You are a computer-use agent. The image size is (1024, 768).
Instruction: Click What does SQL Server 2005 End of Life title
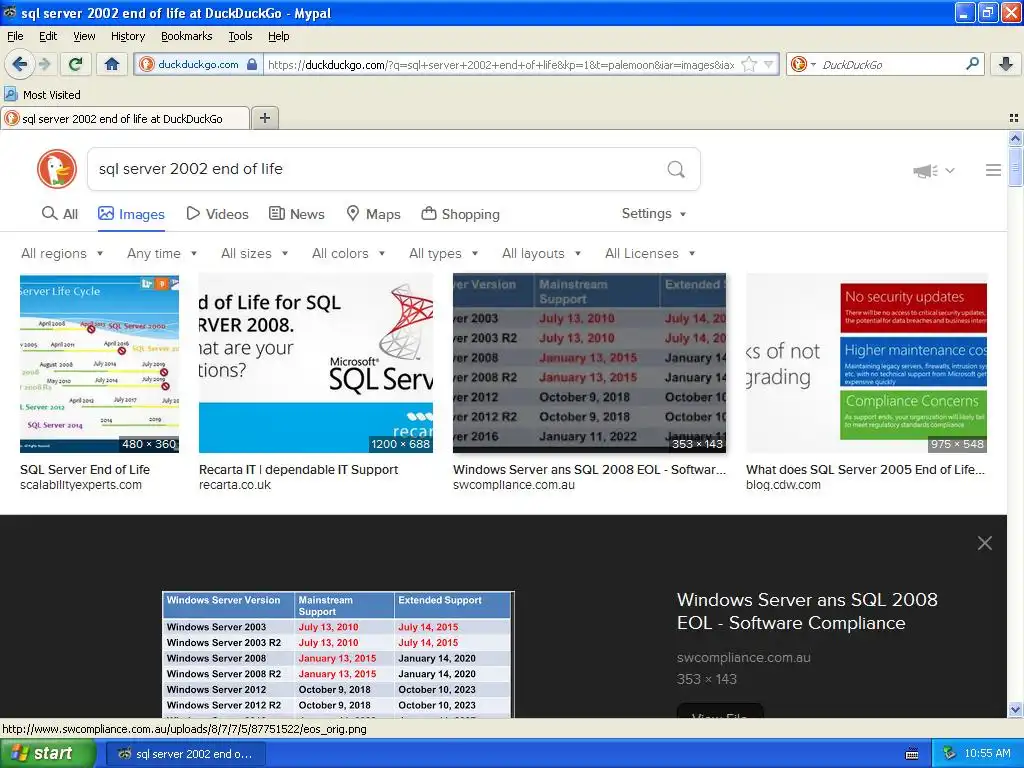[865, 470]
